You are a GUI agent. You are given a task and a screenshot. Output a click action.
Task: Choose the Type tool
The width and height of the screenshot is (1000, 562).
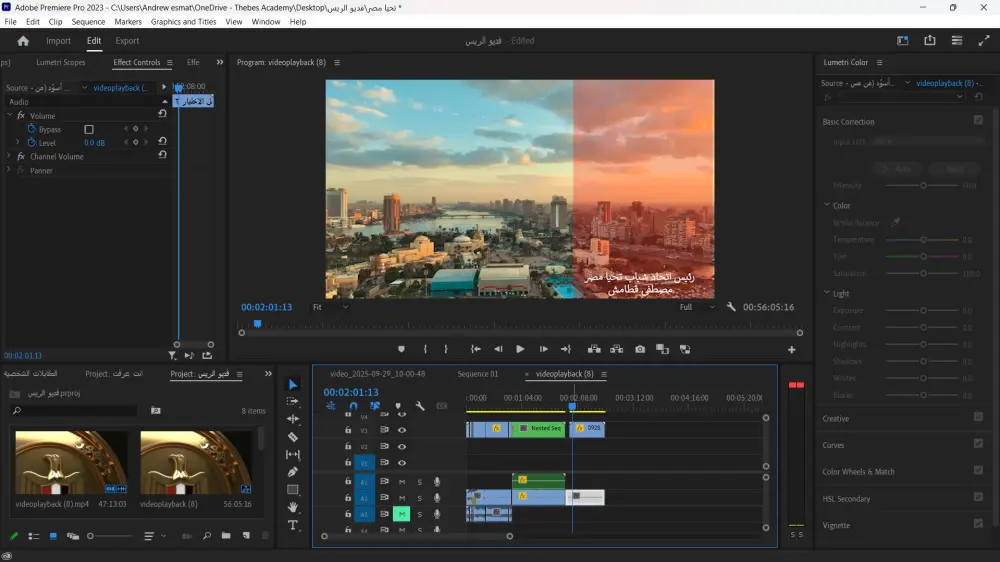[x=293, y=525]
